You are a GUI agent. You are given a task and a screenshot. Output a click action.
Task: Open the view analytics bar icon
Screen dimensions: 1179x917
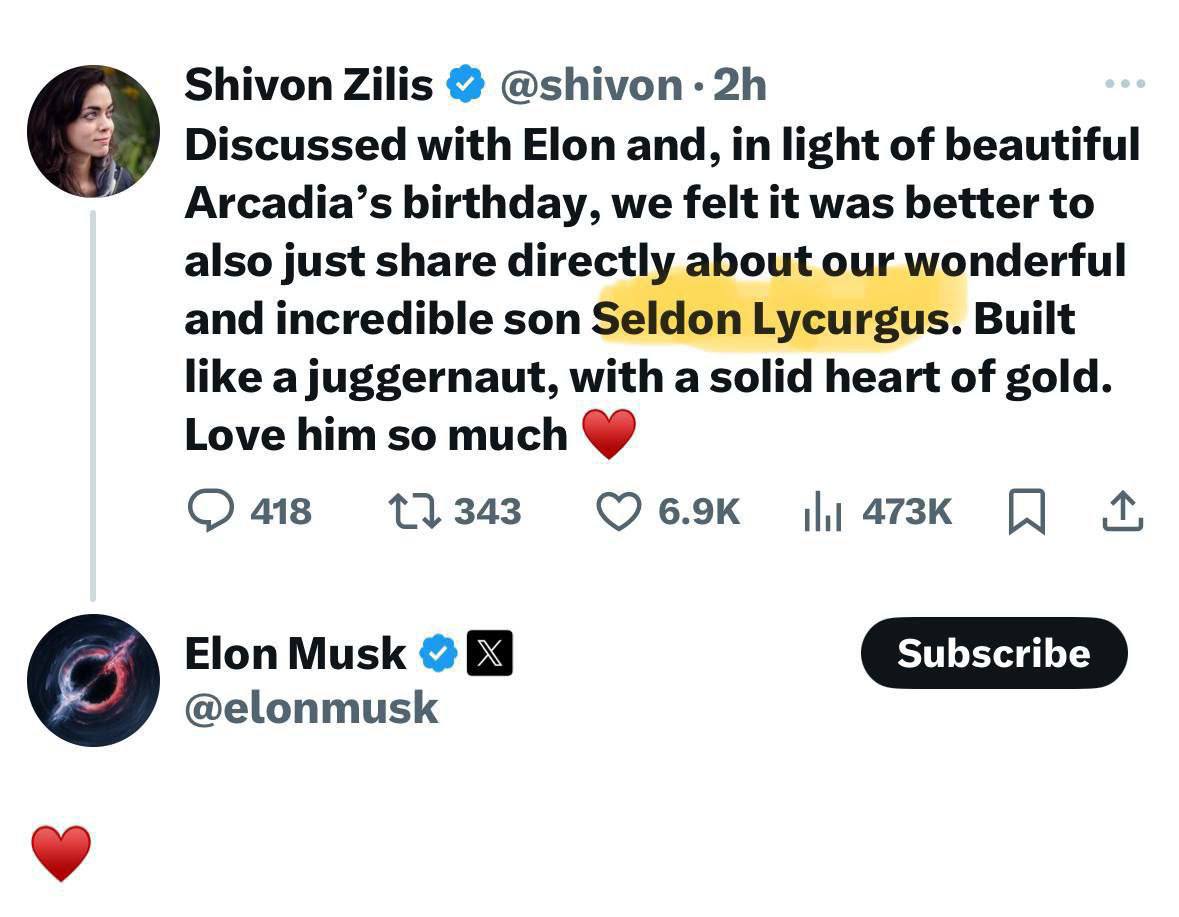822,512
